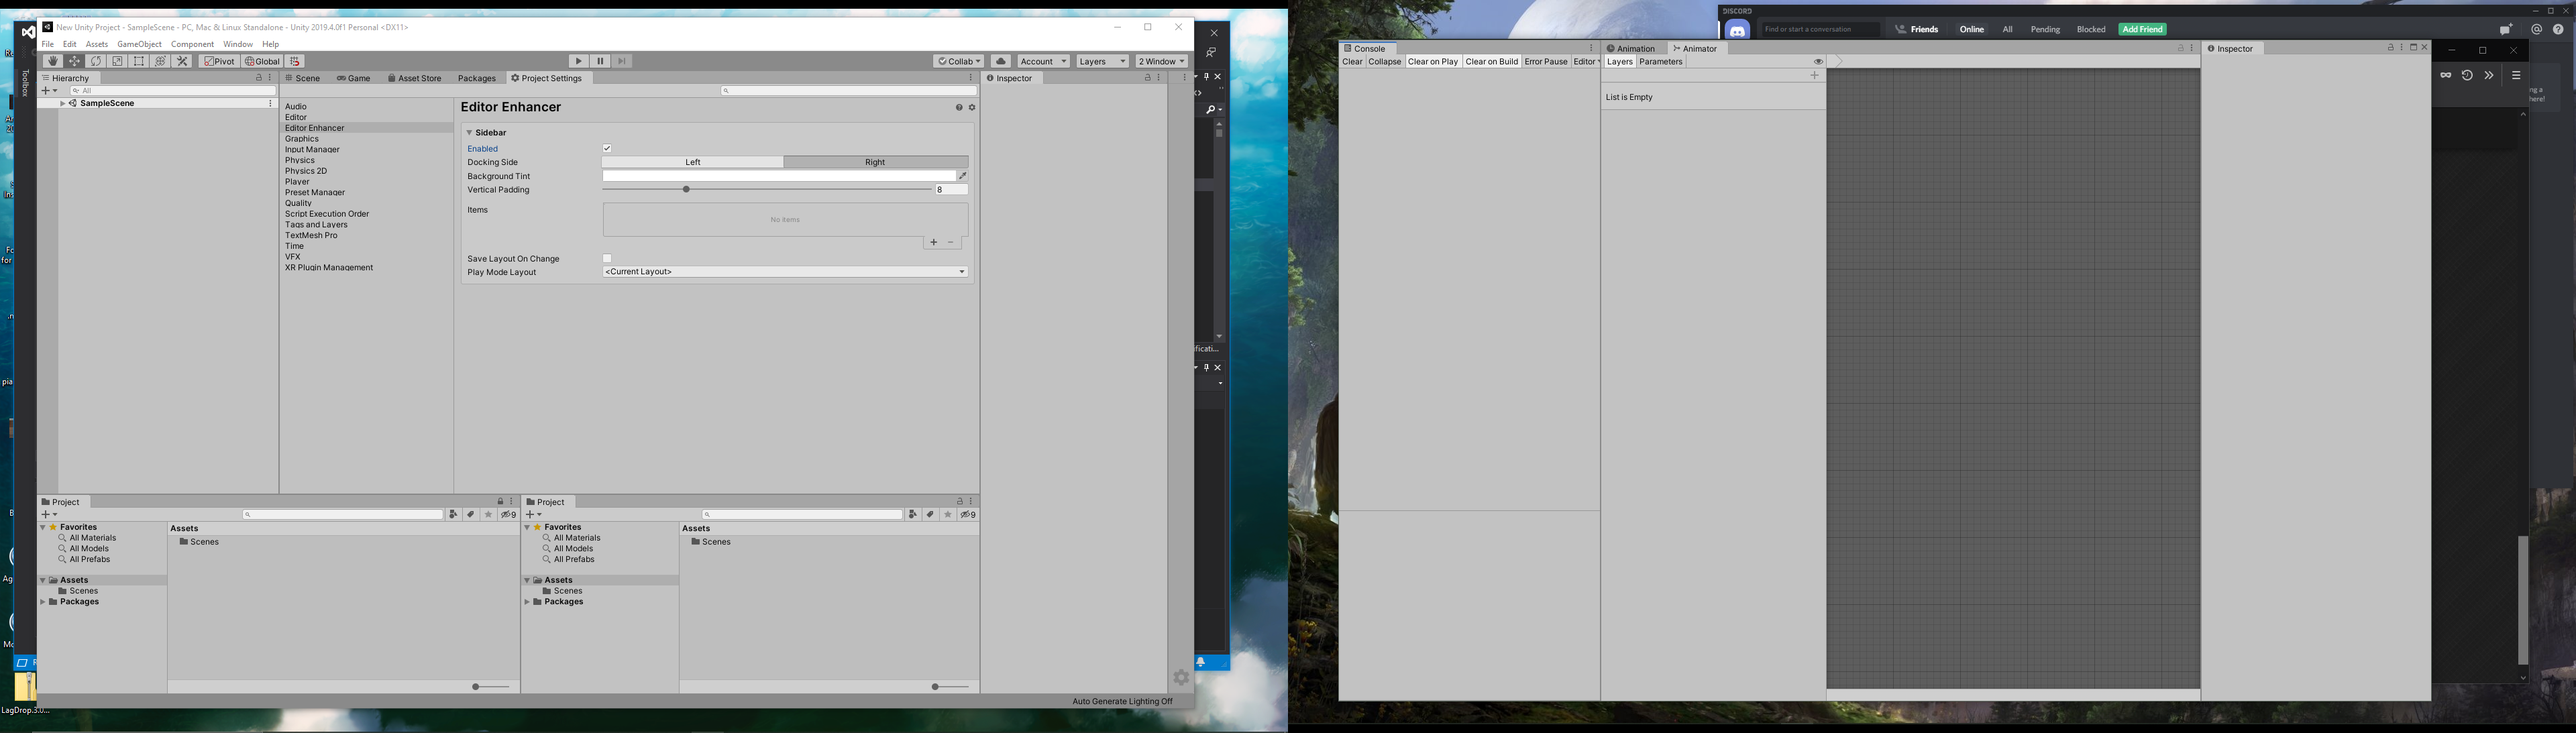The height and width of the screenshot is (733, 2576).
Task: Select the Rotate tool icon
Action: (96, 61)
